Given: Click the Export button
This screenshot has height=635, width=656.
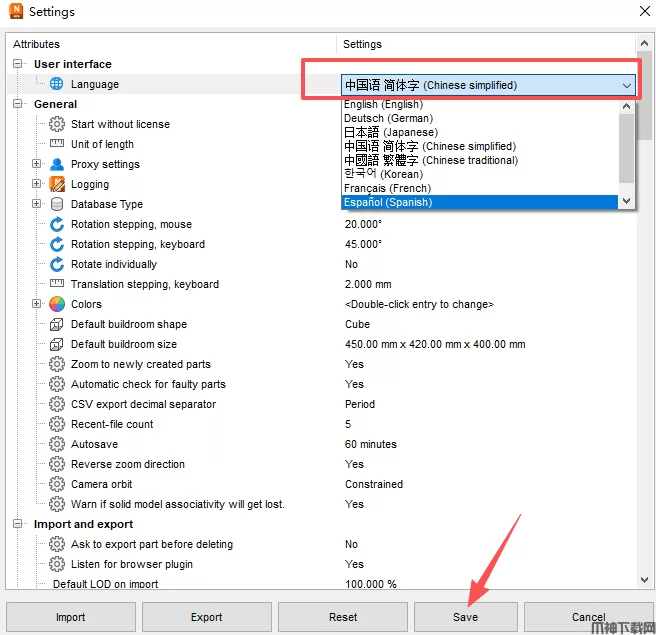Looking at the screenshot, I should click(207, 617).
